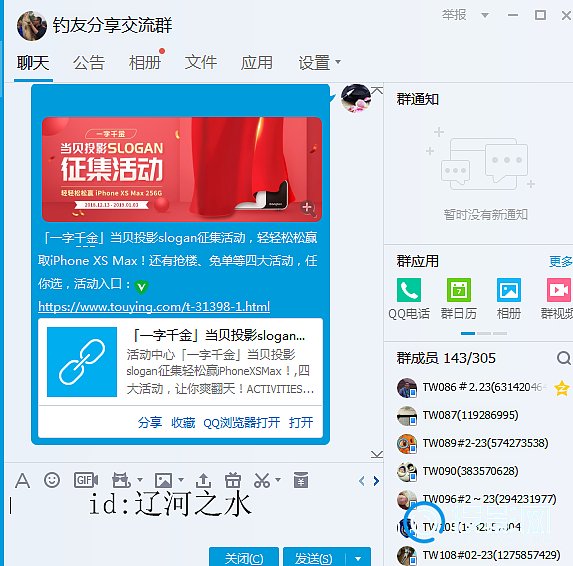Click the 关闭(C) button
The height and width of the screenshot is (566, 573).
coord(244,557)
